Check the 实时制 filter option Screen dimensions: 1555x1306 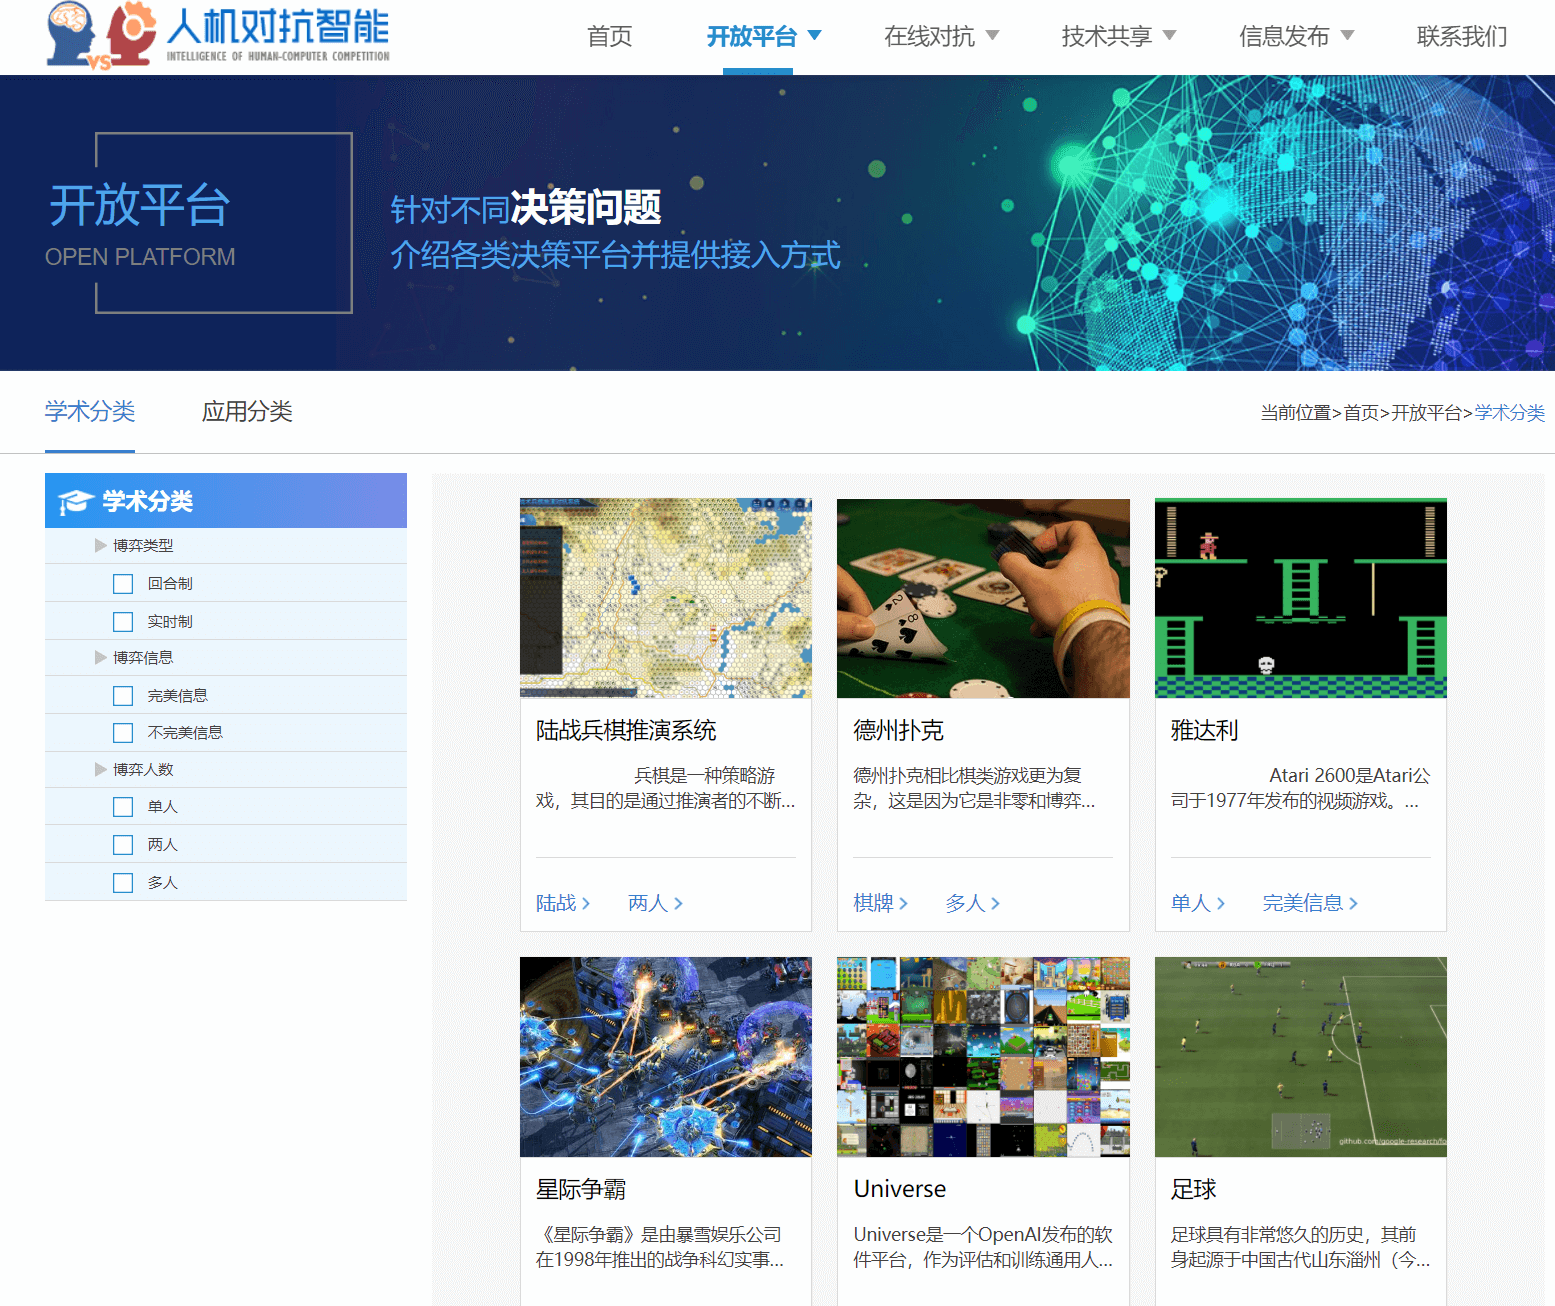123,620
